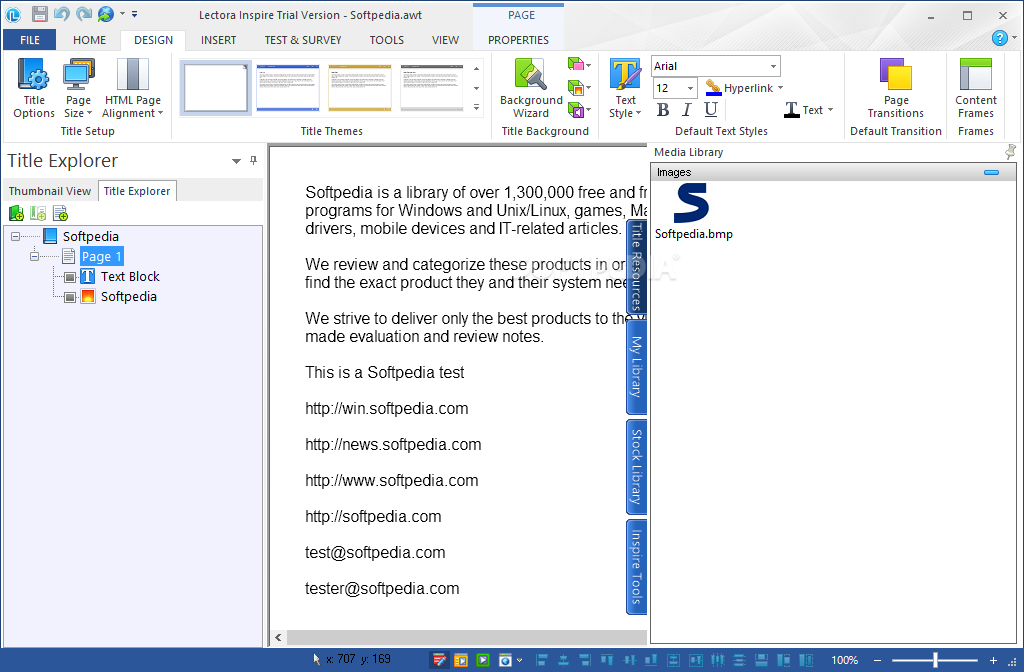Pin the Title Explorer panel

[253, 161]
